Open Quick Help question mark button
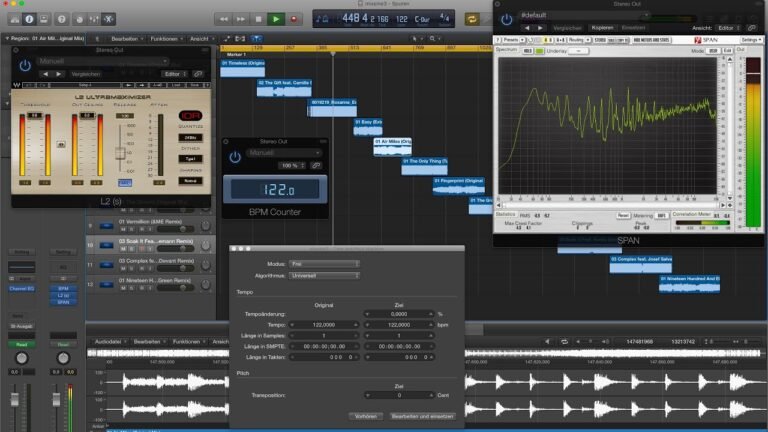The image size is (768, 432). pyautogui.click(x=62, y=19)
